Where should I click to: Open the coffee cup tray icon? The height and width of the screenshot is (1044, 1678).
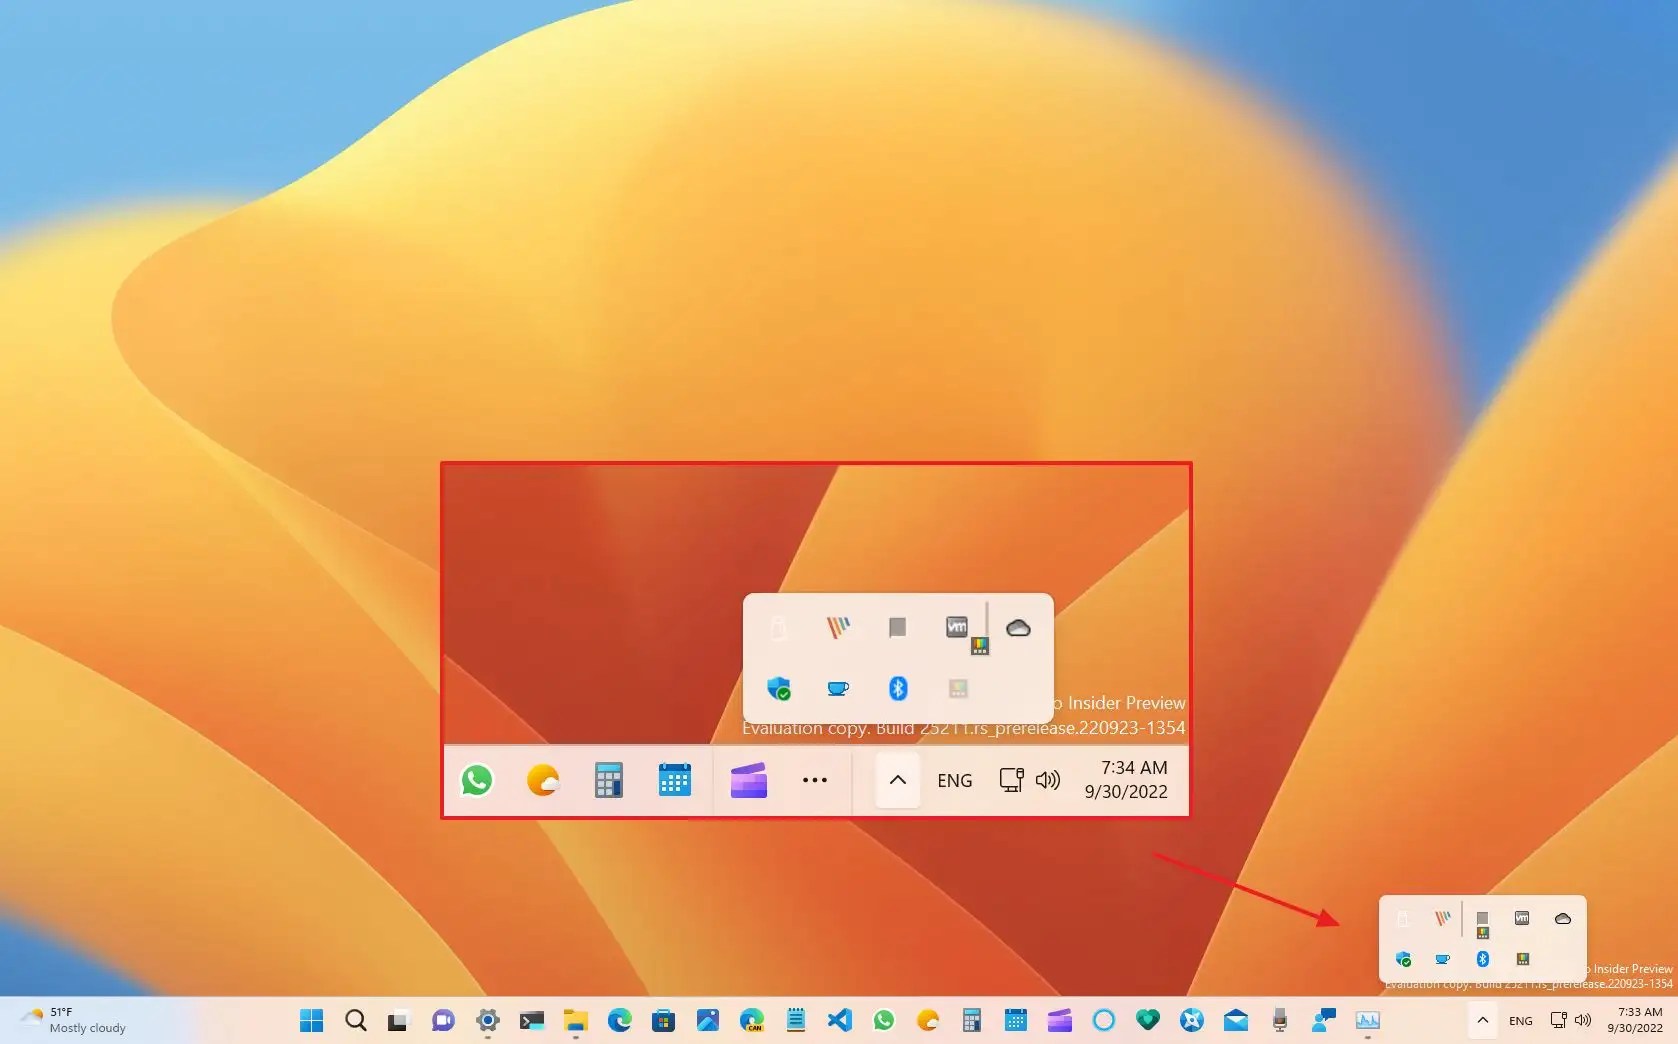pos(838,688)
